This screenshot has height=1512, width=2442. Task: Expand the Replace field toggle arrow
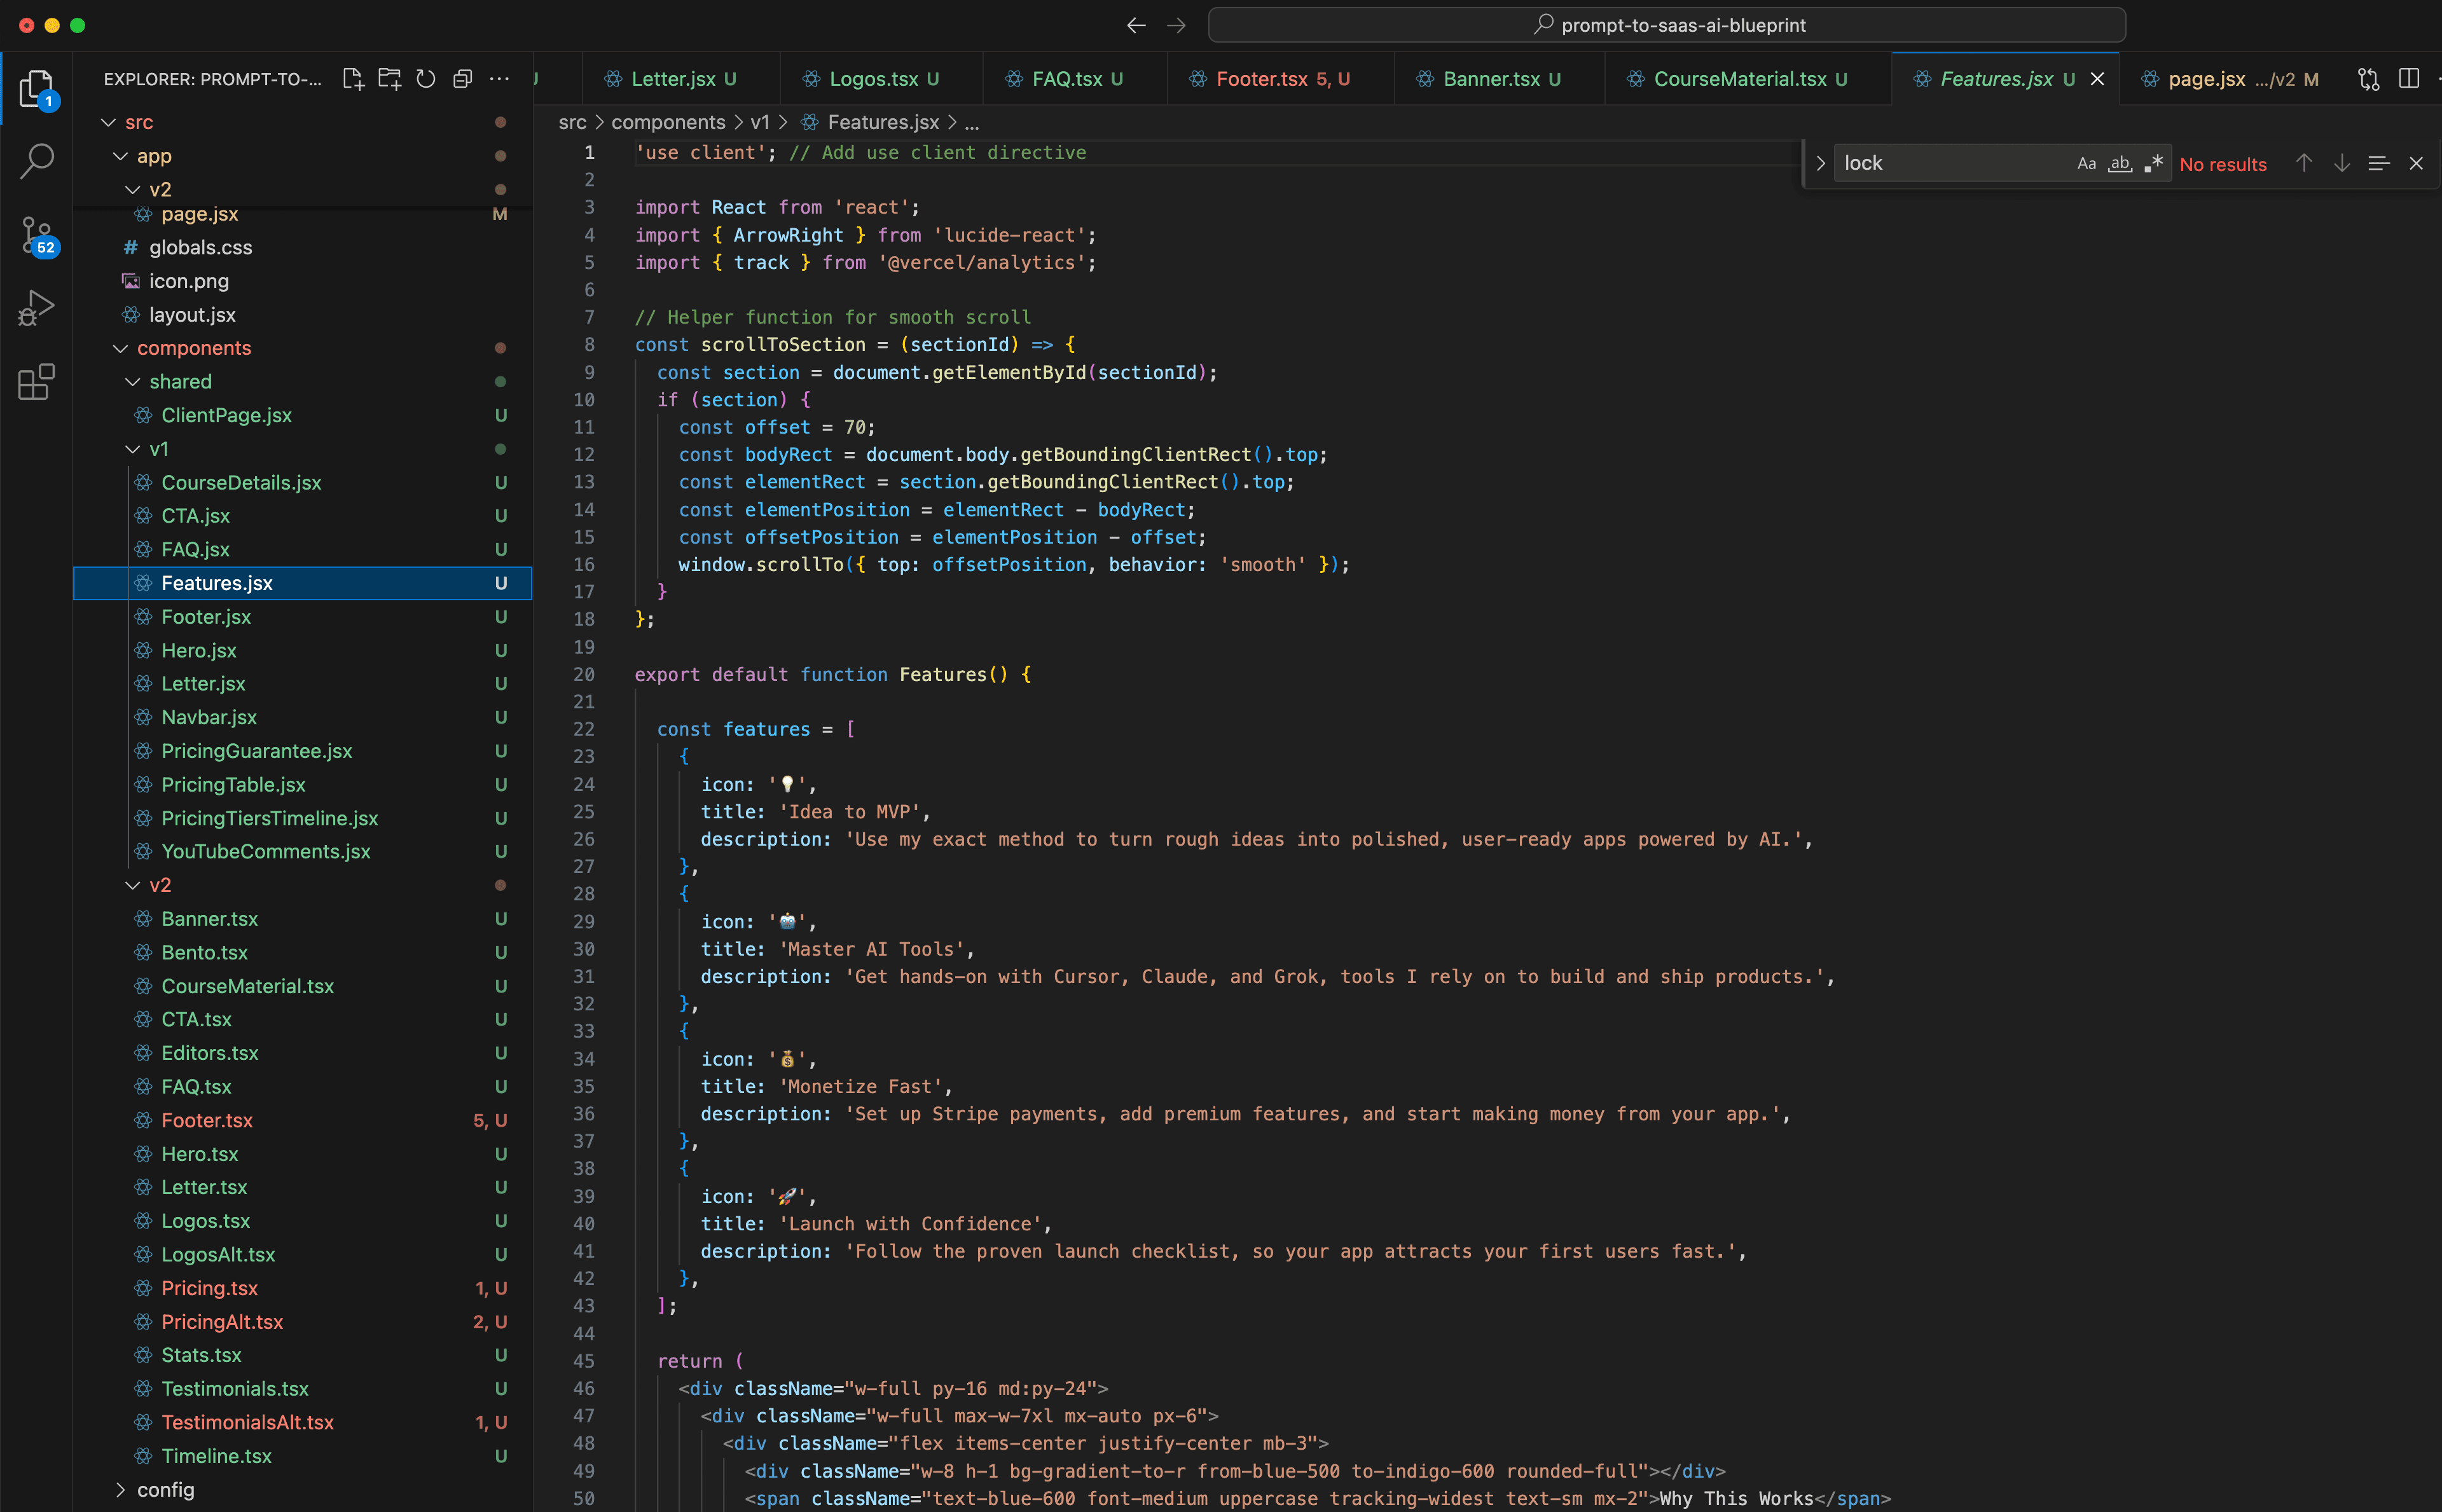click(1820, 163)
